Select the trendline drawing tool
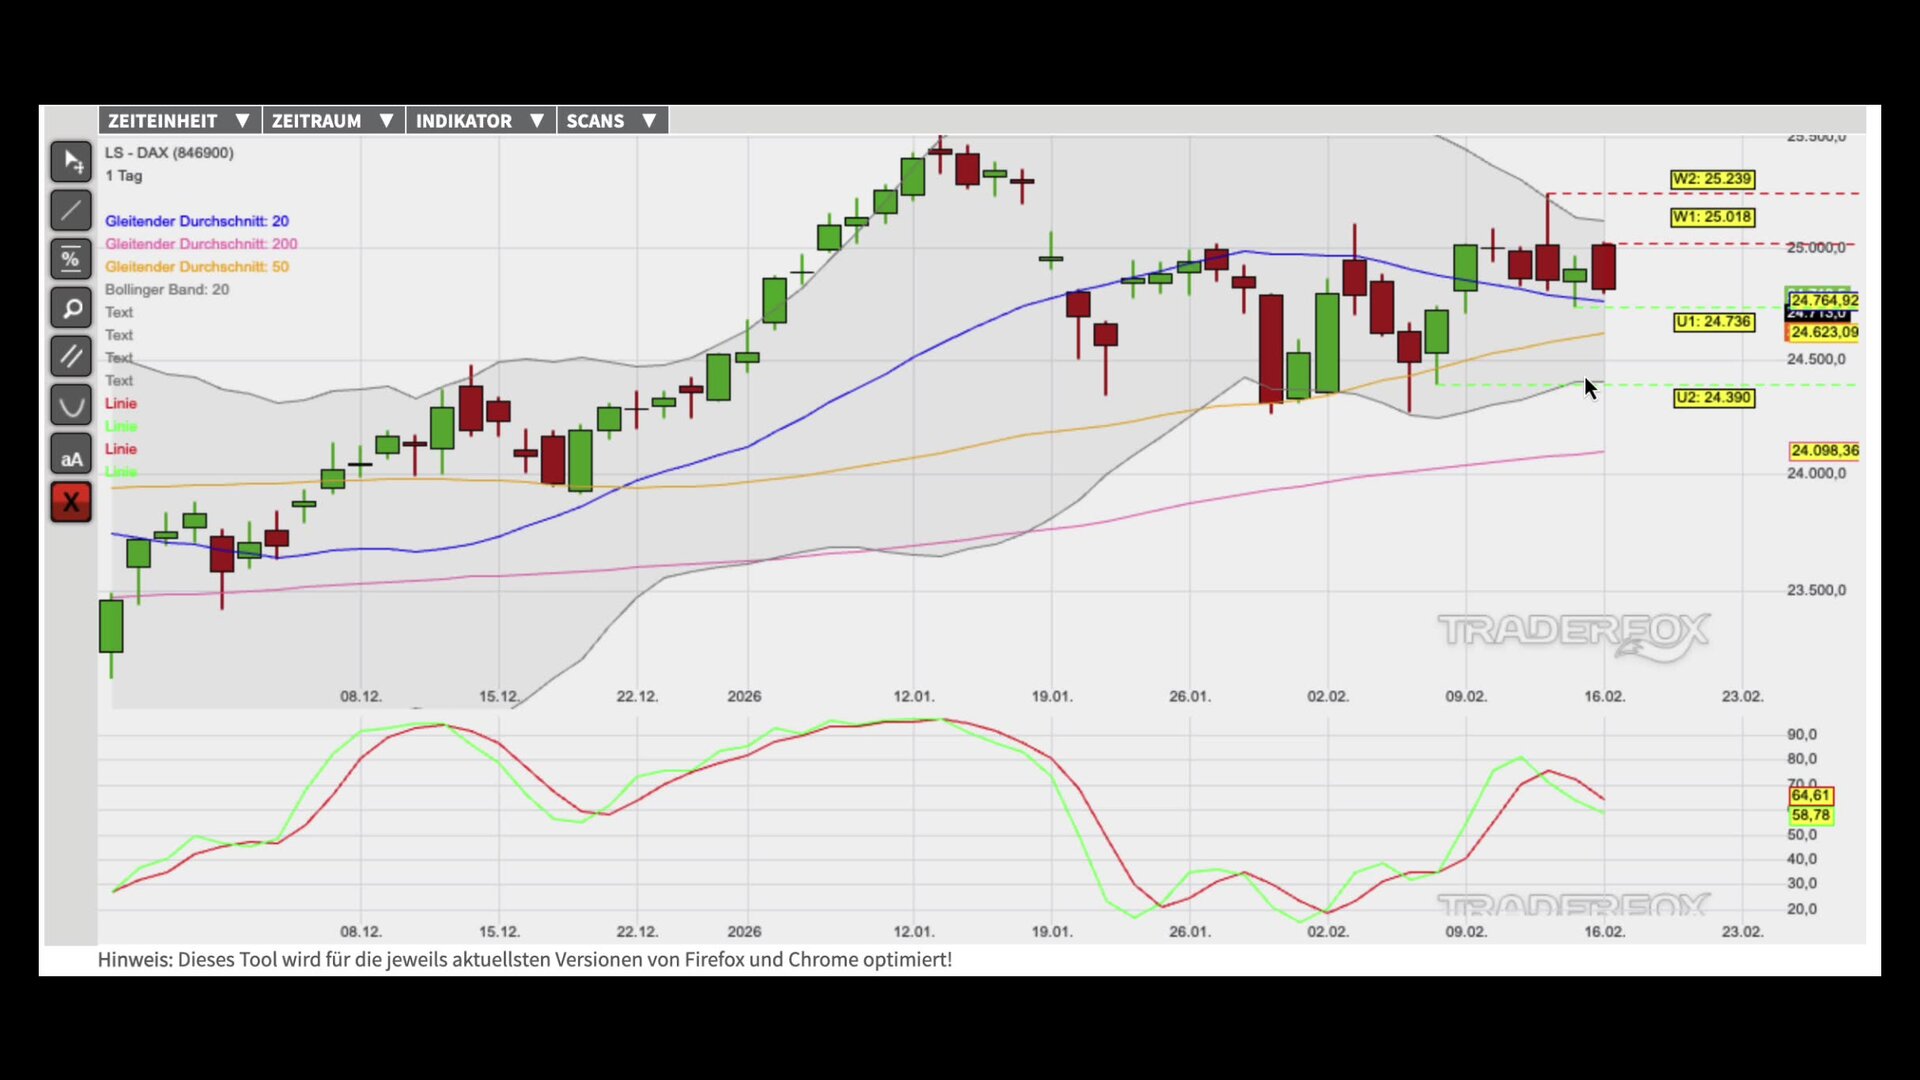Image resolution: width=1920 pixels, height=1080 pixels. coord(71,210)
